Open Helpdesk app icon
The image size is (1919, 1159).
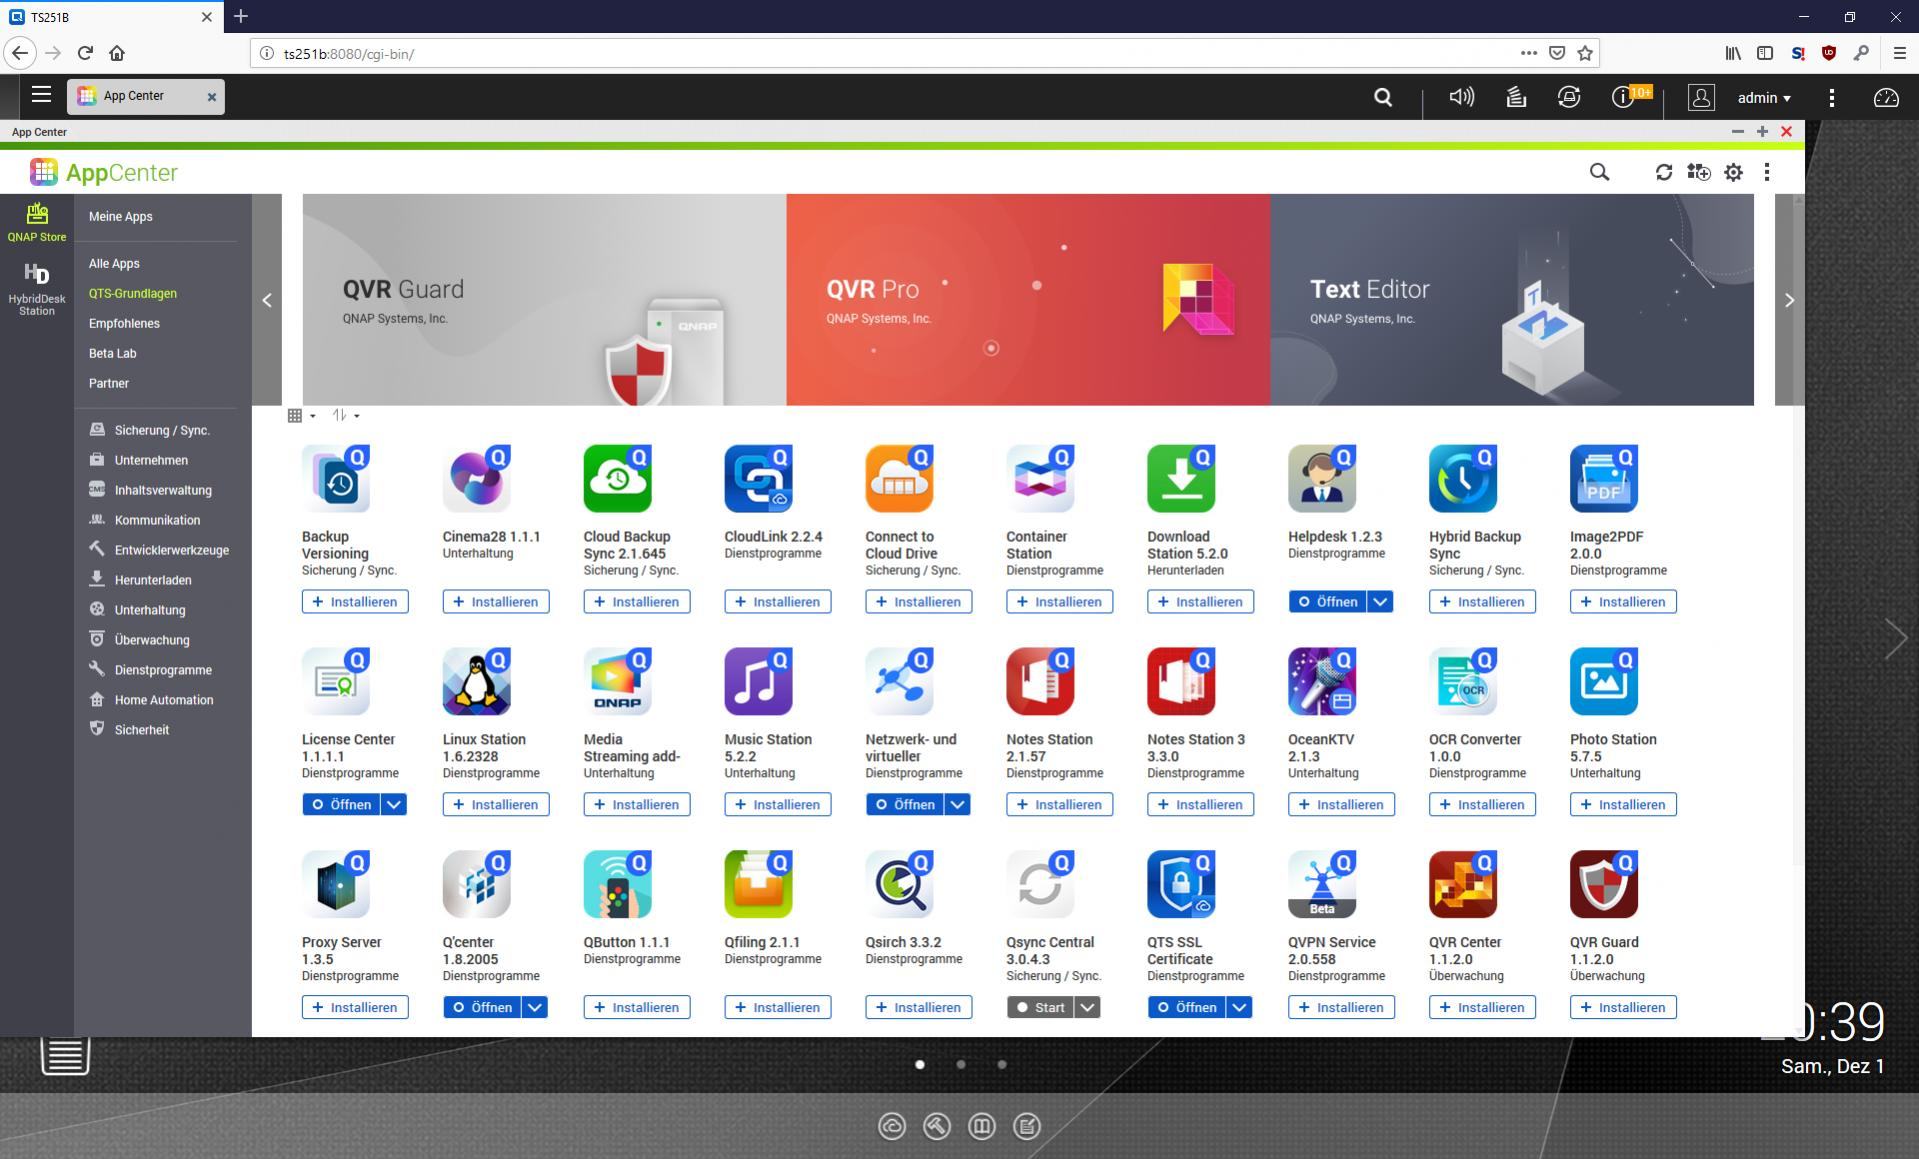(x=1322, y=478)
